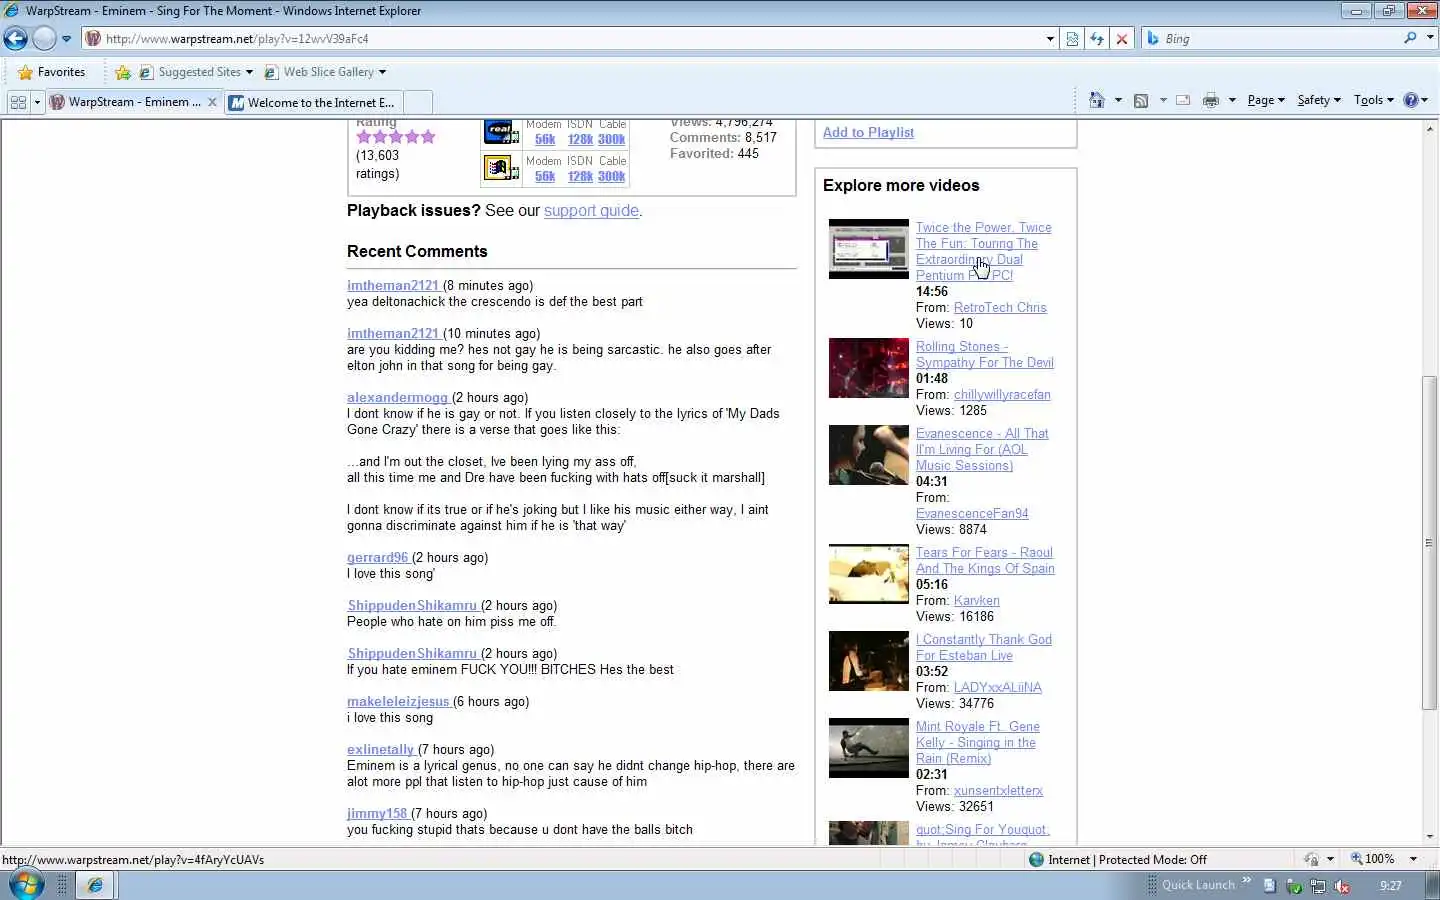This screenshot has height=900, width=1440.
Task: Open the jimmy158 username link
Action: [377, 813]
